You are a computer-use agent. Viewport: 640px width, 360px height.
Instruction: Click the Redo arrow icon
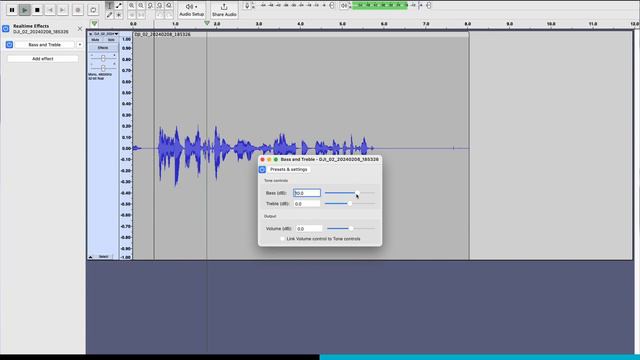click(x=169, y=15)
